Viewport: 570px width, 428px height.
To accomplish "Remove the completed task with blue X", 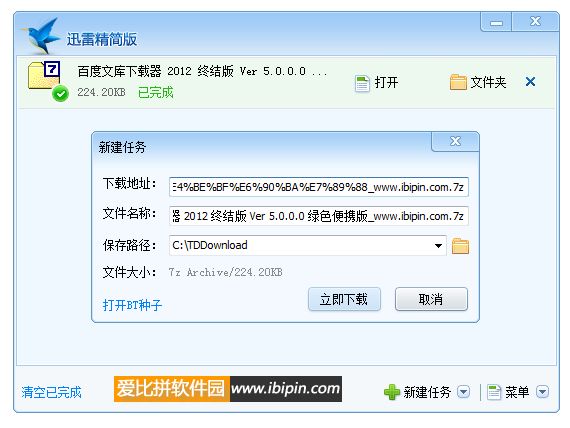I will [x=530, y=82].
